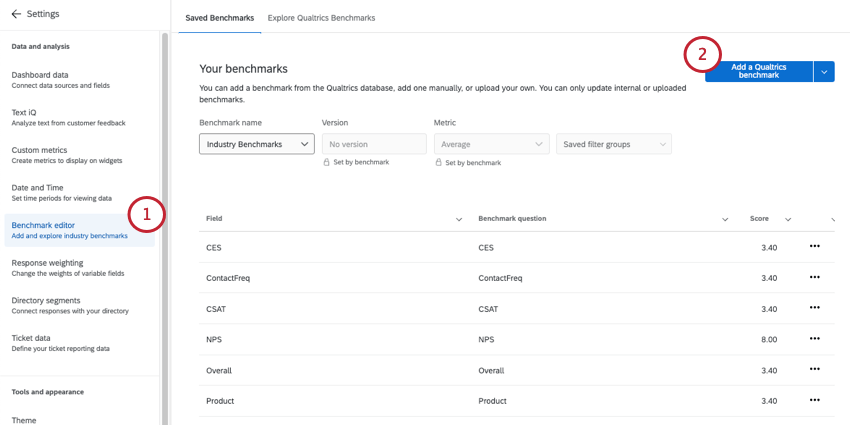850x425 pixels.
Task: Click Add a Qualtrics benchmark button
Action: pyautogui.click(x=758, y=71)
